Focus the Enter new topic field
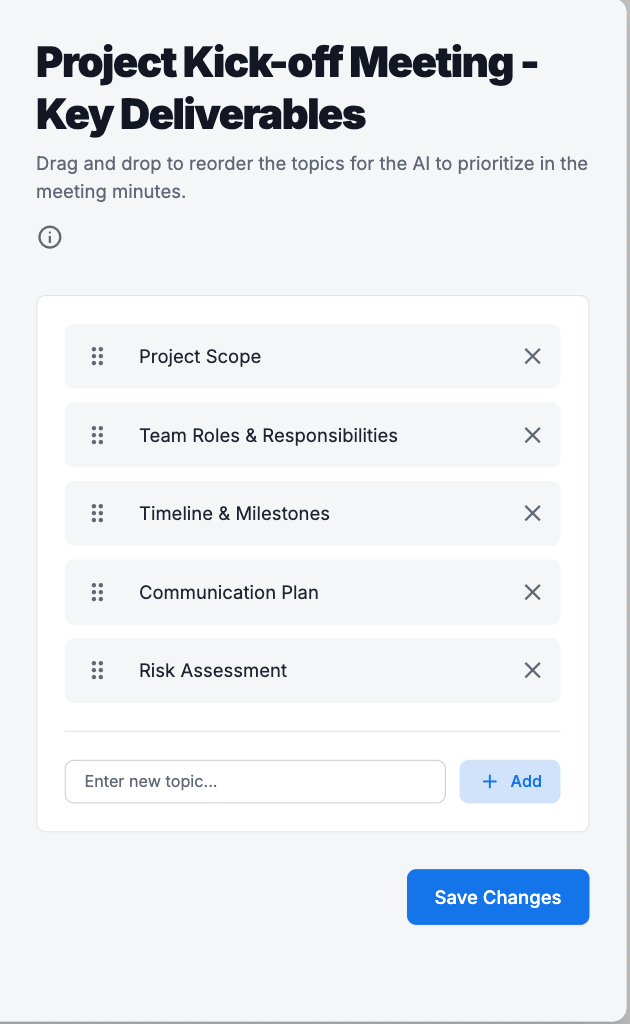 coord(255,782)
